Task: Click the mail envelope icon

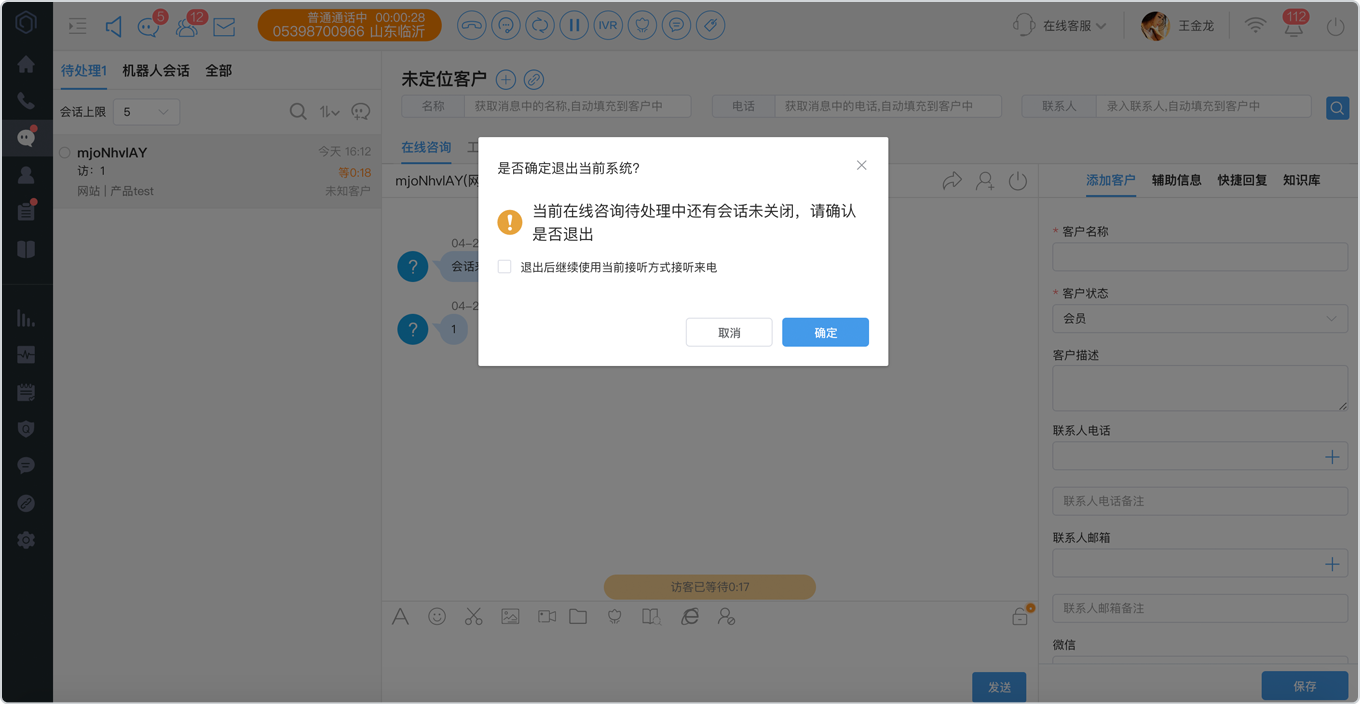Action: 224,27
